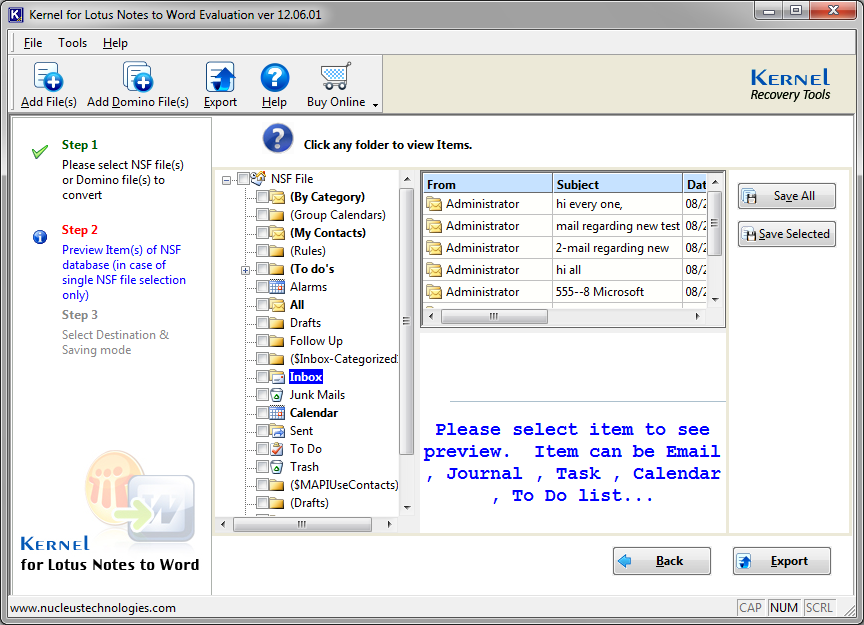Click the Buy Online shopping cart icon

click(336, 77)
